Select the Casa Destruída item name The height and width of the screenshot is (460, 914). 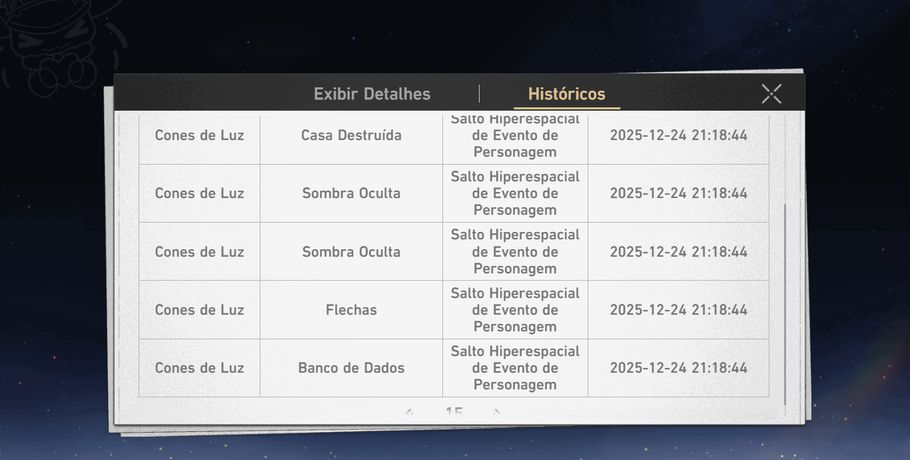point(351,135)
